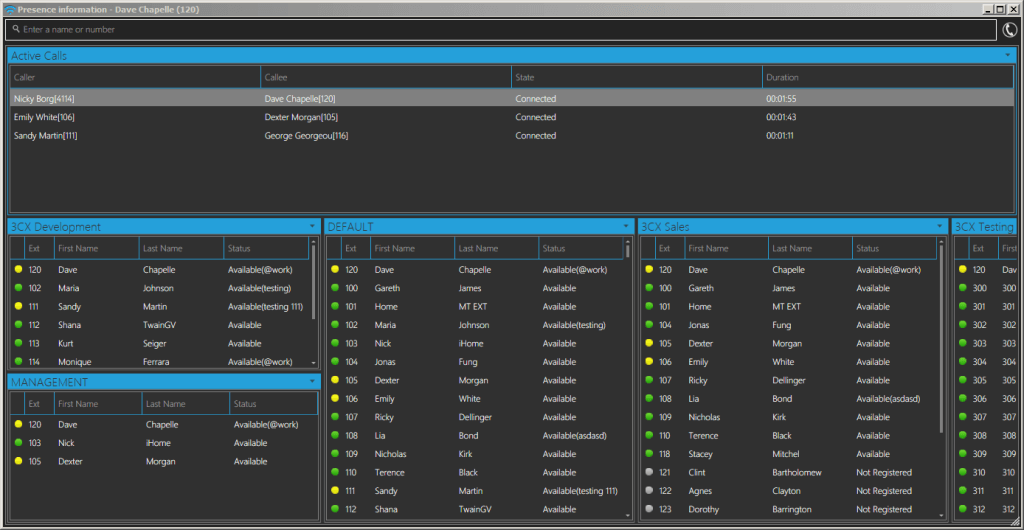
Task: Click the name or number search field
Action: 501,29
